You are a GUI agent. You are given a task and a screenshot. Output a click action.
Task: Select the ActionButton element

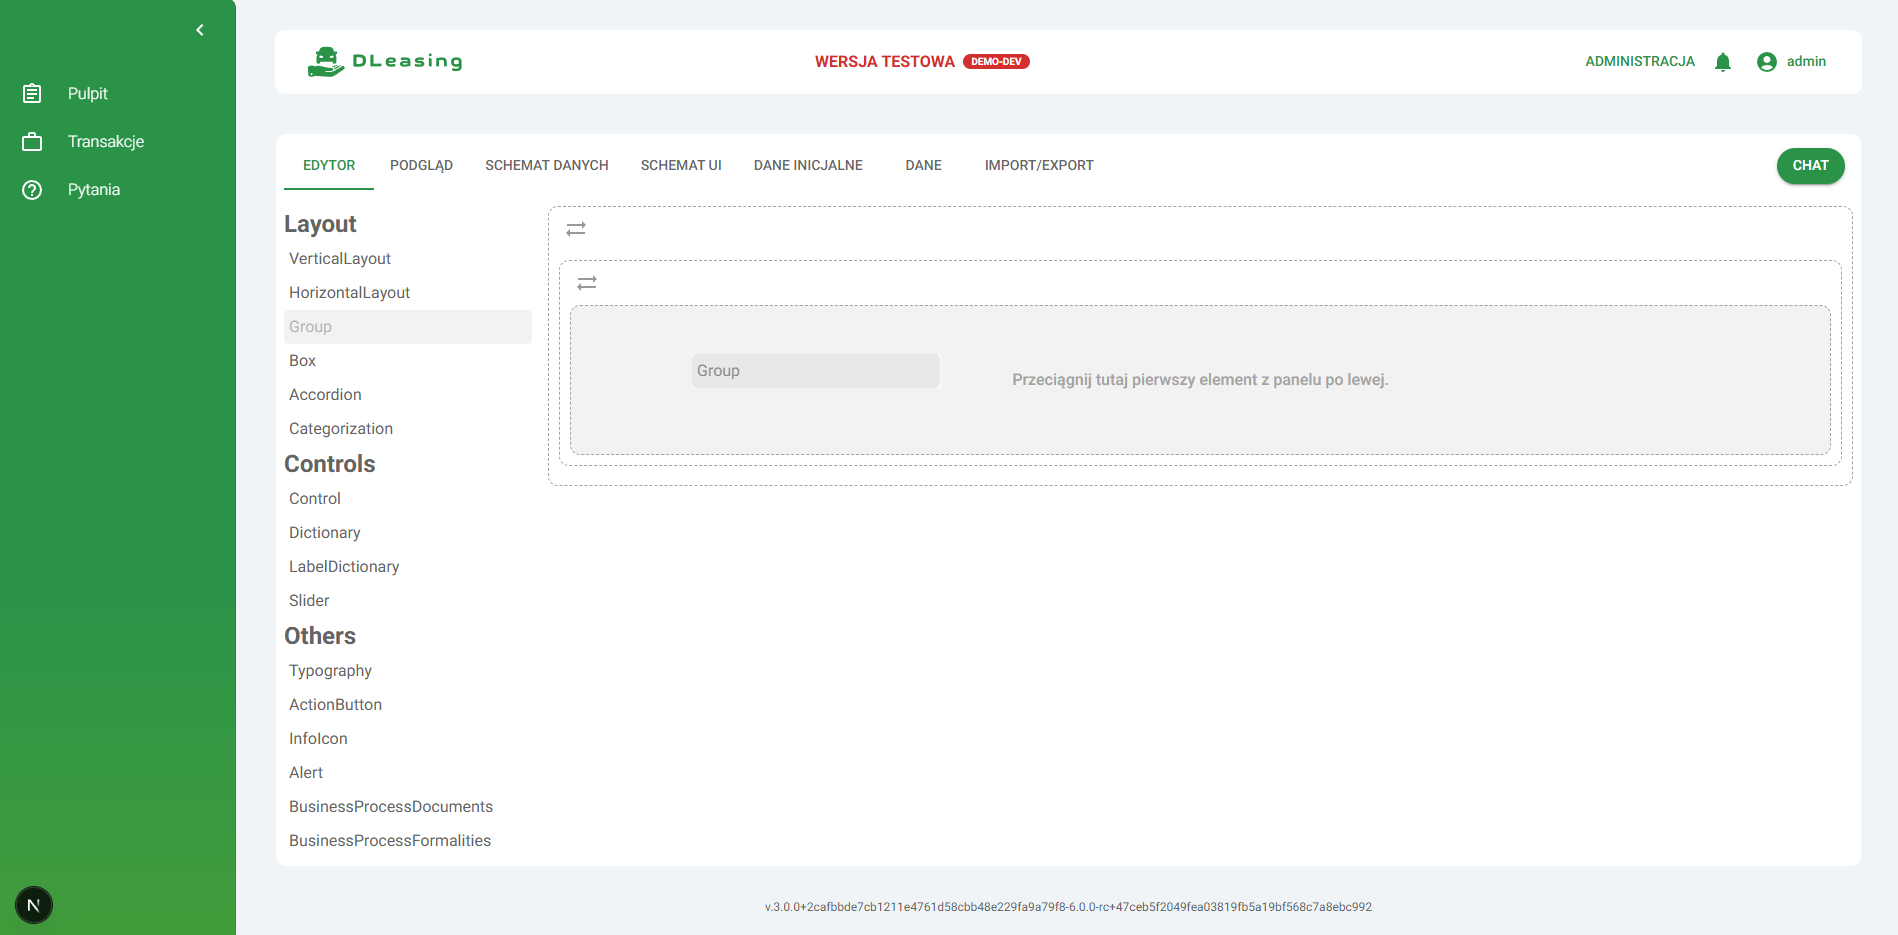[335, 704]
